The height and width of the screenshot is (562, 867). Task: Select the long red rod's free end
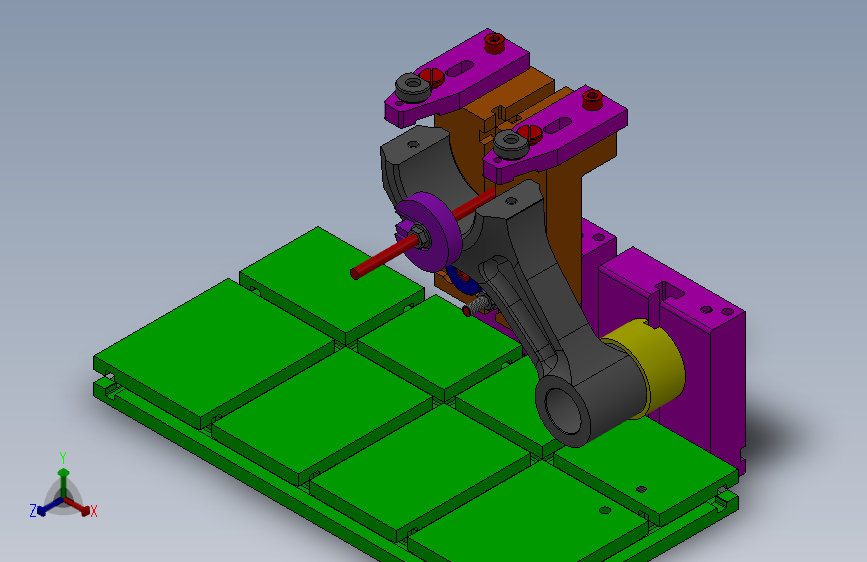(x=357, y=273)
